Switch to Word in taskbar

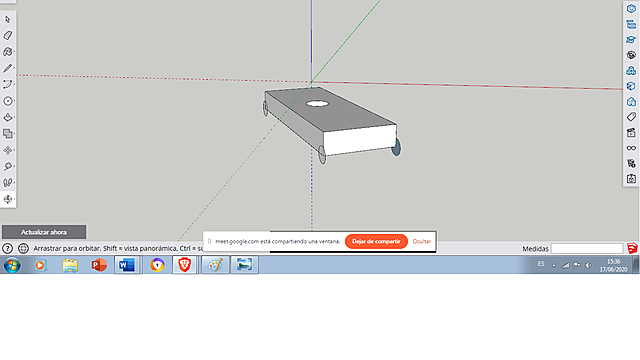coord(127,265)
